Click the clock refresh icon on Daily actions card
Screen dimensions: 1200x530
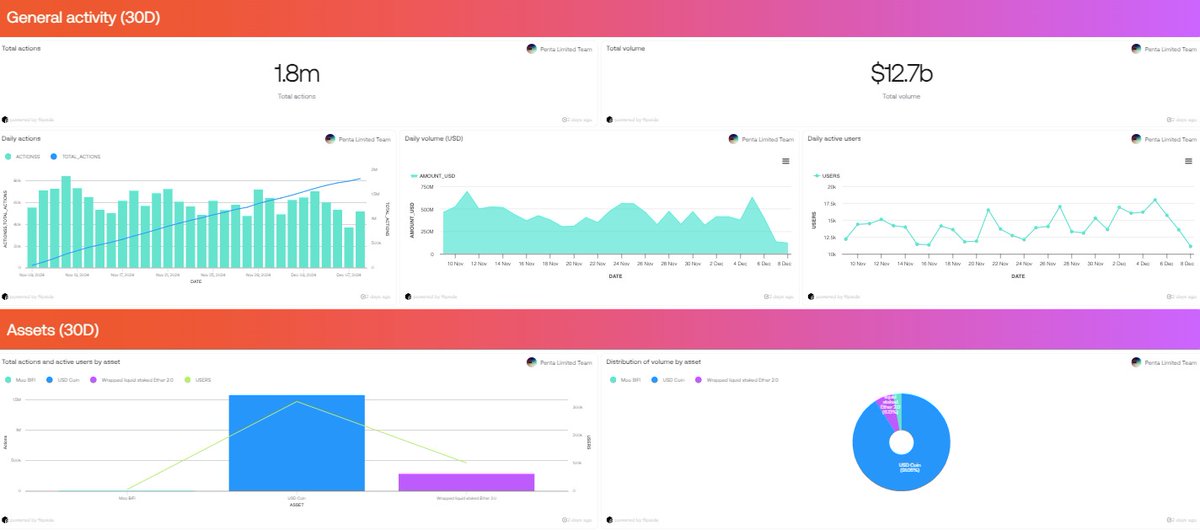[x=364, y=297]
